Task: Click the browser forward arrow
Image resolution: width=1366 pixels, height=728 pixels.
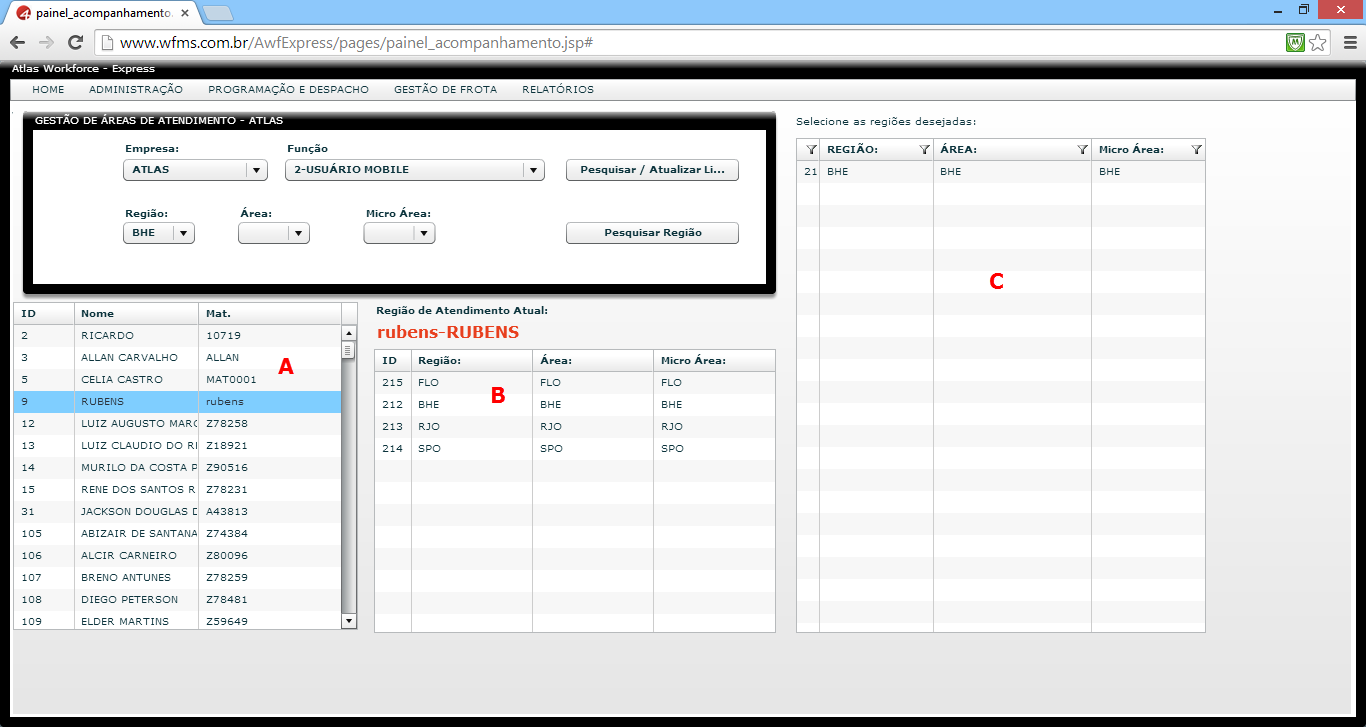Action: [45, 43]
